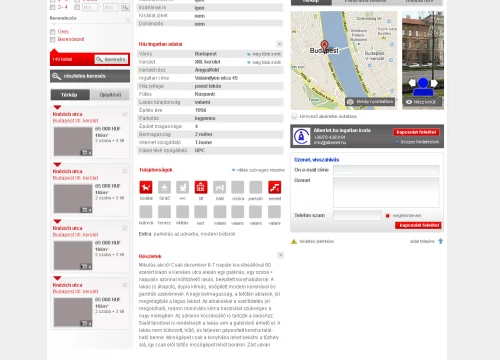Screen dimensions: 500x360
Task: Toggle 'környező albérletek mutatása' radio button
Action: pyautogui.click(x=294, y=116)
